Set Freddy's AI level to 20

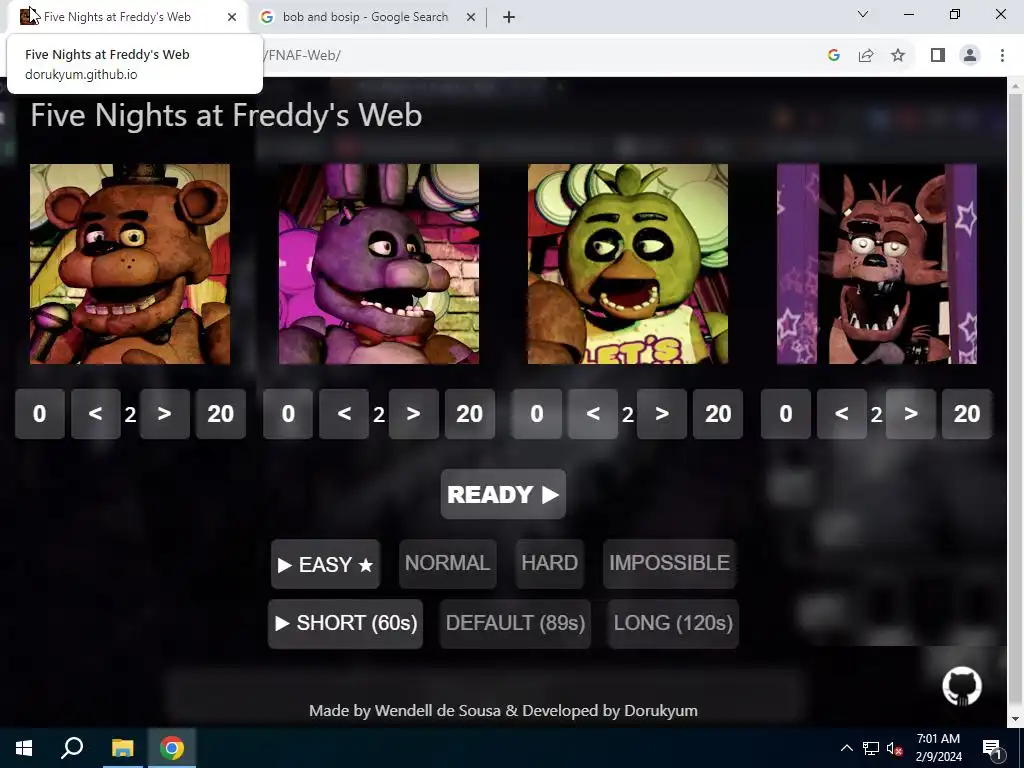point(221,413)
